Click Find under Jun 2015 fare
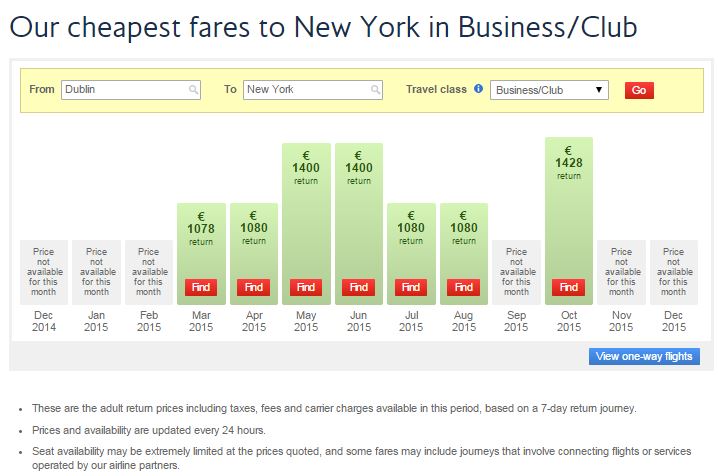Image resolution: width=718 pixels, height=476 pixels. (x=358, y=287)
